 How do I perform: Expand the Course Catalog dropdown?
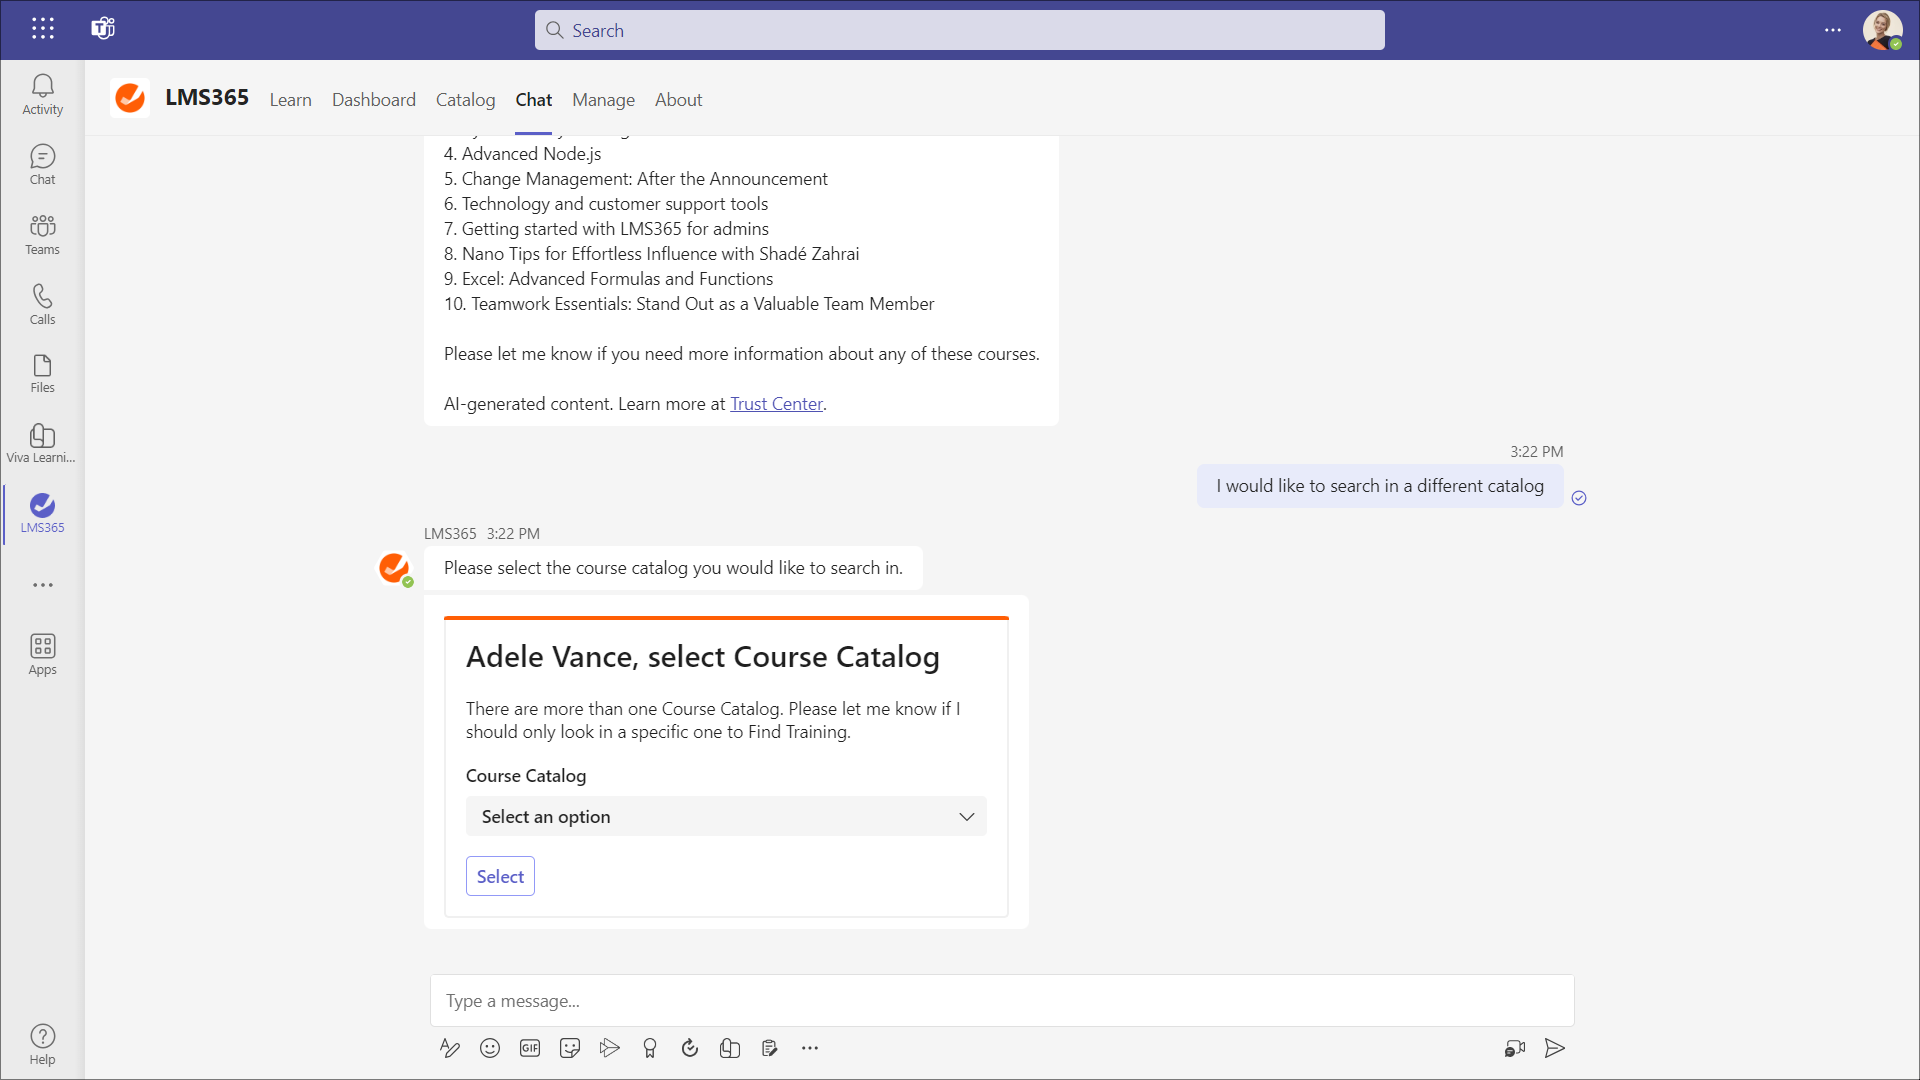pyautogui.click(x=726, y=816)
